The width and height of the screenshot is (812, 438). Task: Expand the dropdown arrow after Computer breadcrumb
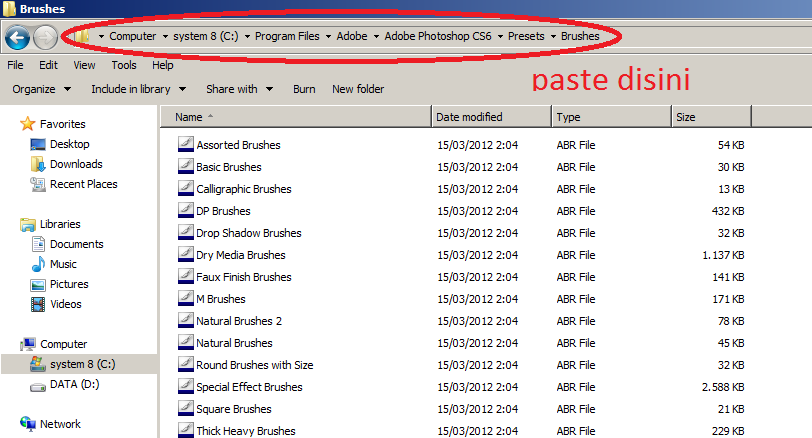(x=165, y=37)
